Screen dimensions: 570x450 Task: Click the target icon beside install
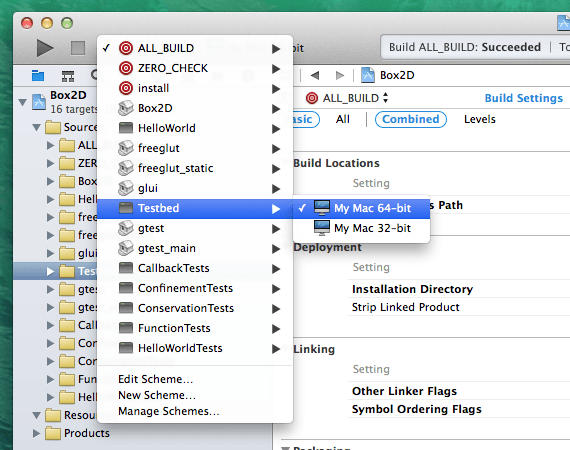[126, 88]
